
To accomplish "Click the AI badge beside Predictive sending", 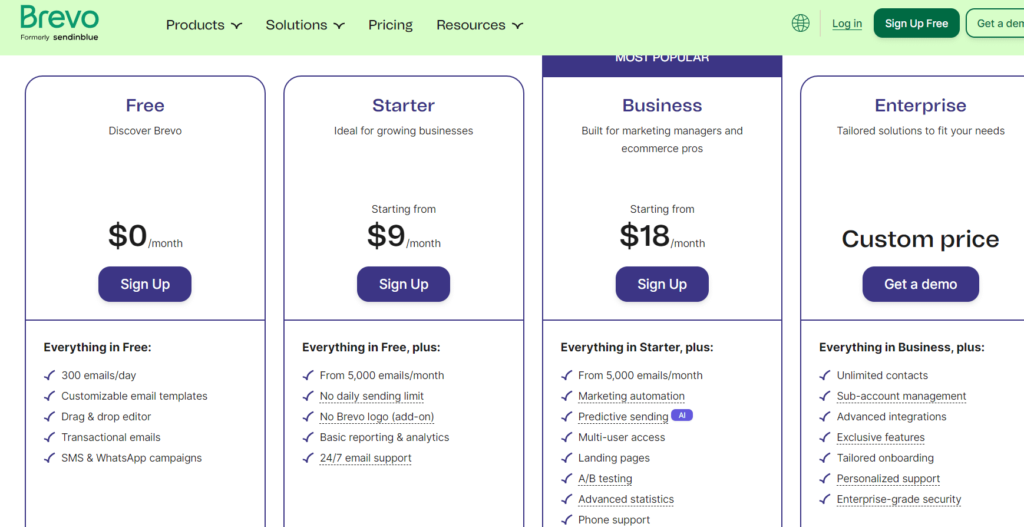I will (x=681, y=415).
